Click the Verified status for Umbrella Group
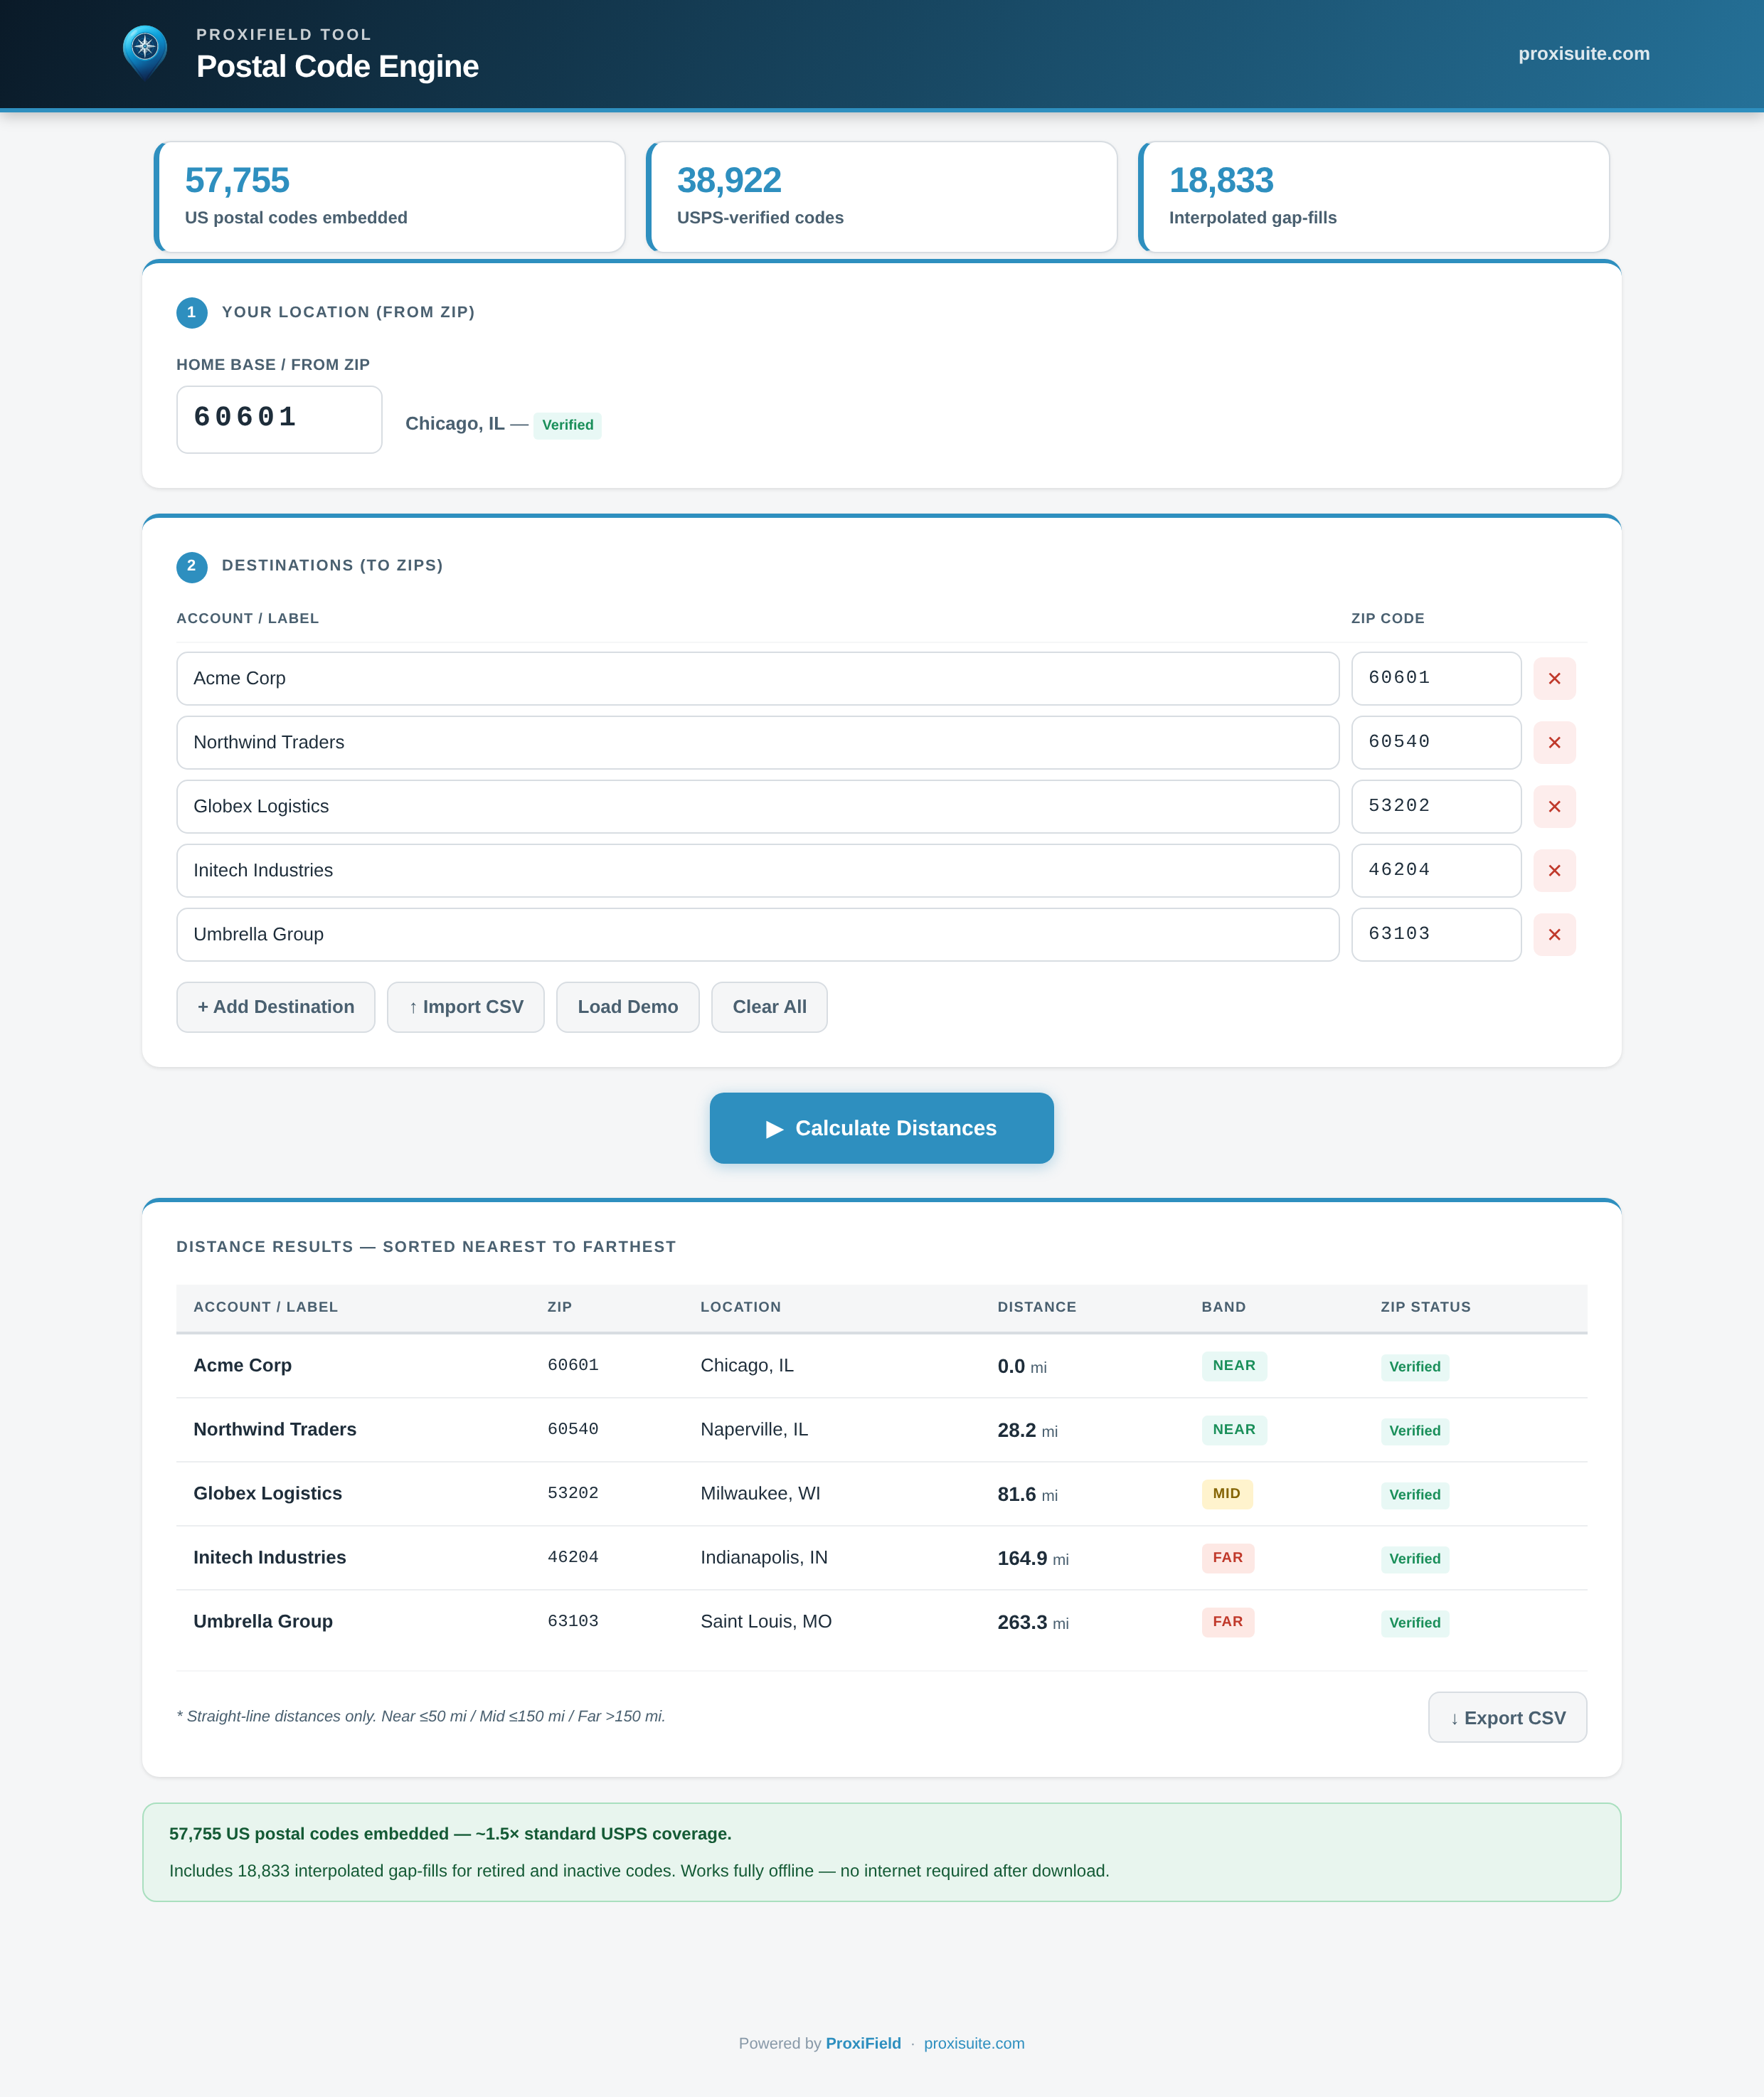The image size is (1764, 2097). [1414, 1623]
